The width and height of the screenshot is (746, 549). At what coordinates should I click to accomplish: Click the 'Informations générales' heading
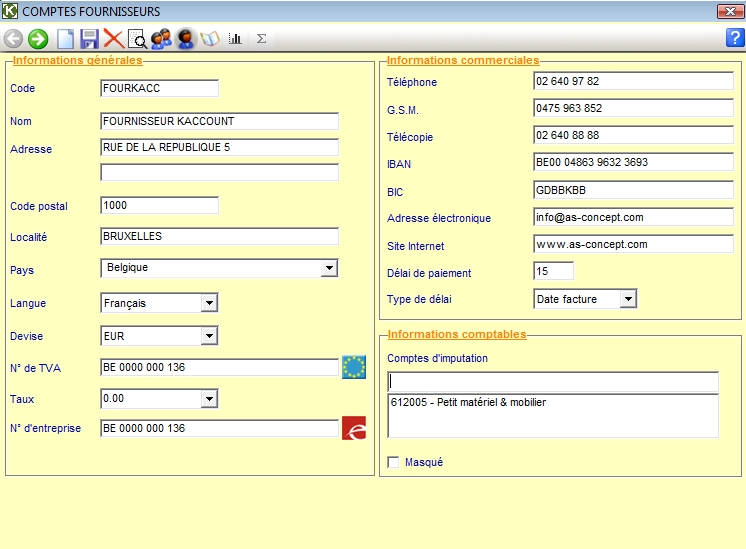point(77,60)
